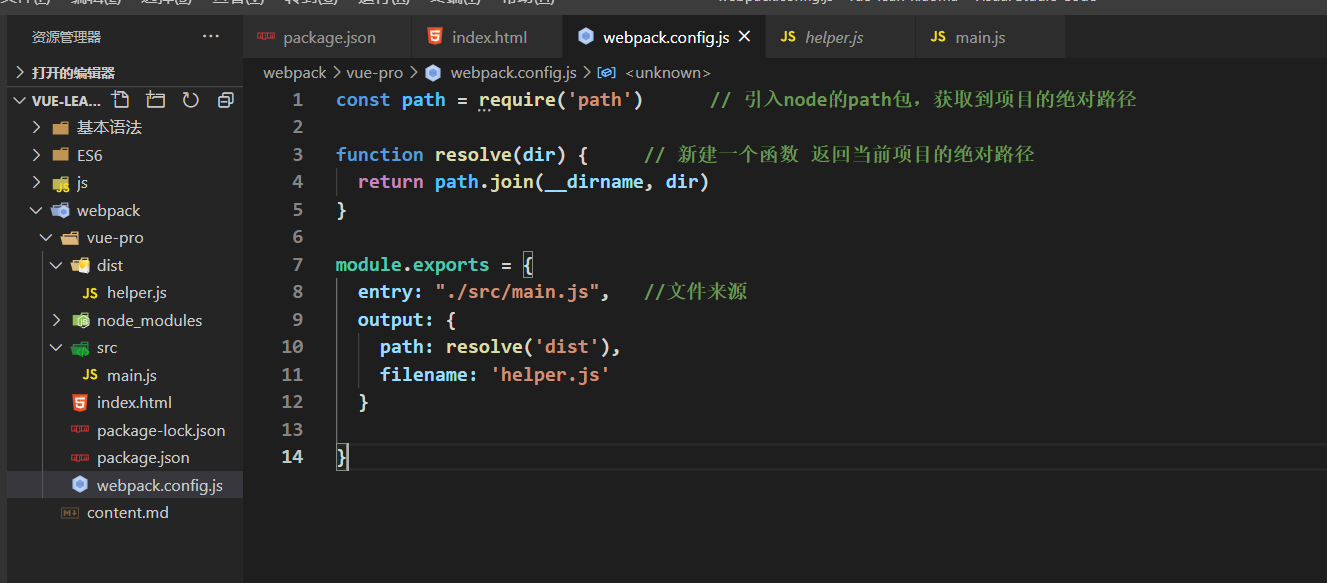The width and height of the screenshot is (1327, 583).
Task: Collapse the VUE-LEA workspace section
Action: 20,100
